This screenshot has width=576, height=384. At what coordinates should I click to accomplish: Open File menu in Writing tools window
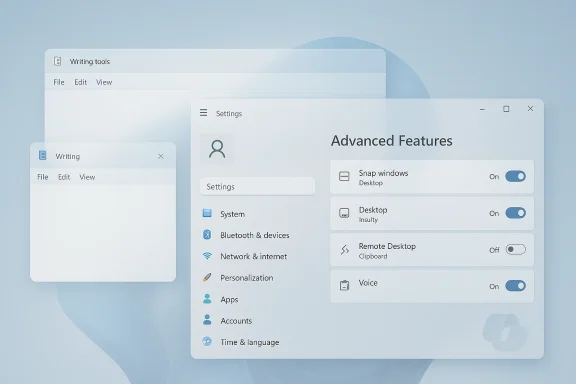[59, 82]
